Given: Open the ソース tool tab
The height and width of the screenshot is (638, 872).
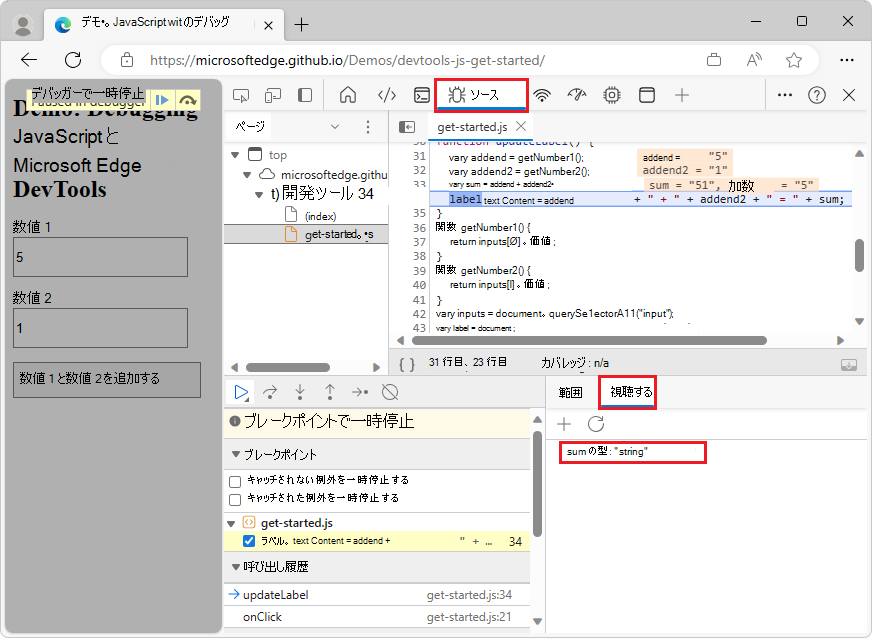Looking at the screenshot, I should click(x=481, y=95).
